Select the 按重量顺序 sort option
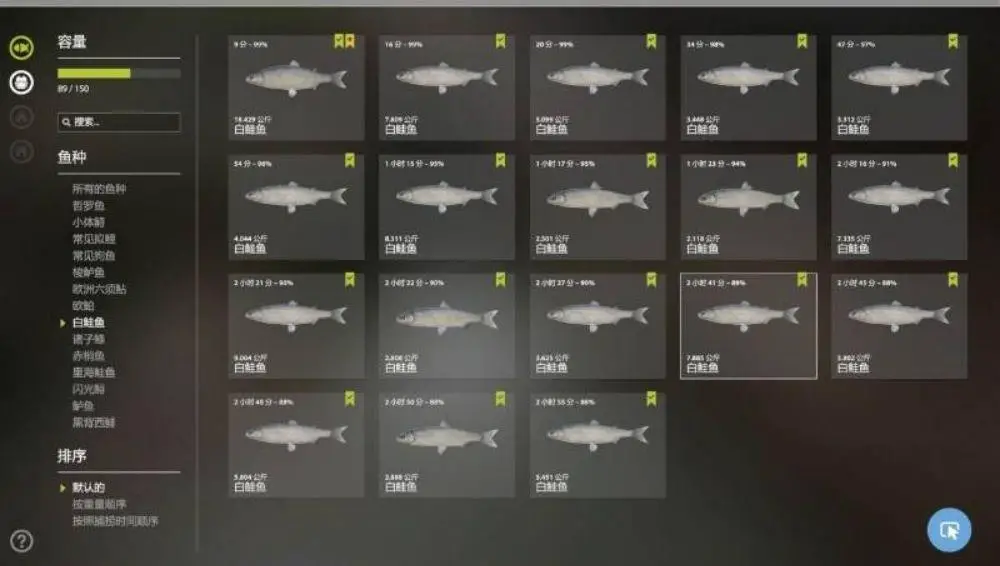Screen dimensions: 1000x566 coord(99,504)
